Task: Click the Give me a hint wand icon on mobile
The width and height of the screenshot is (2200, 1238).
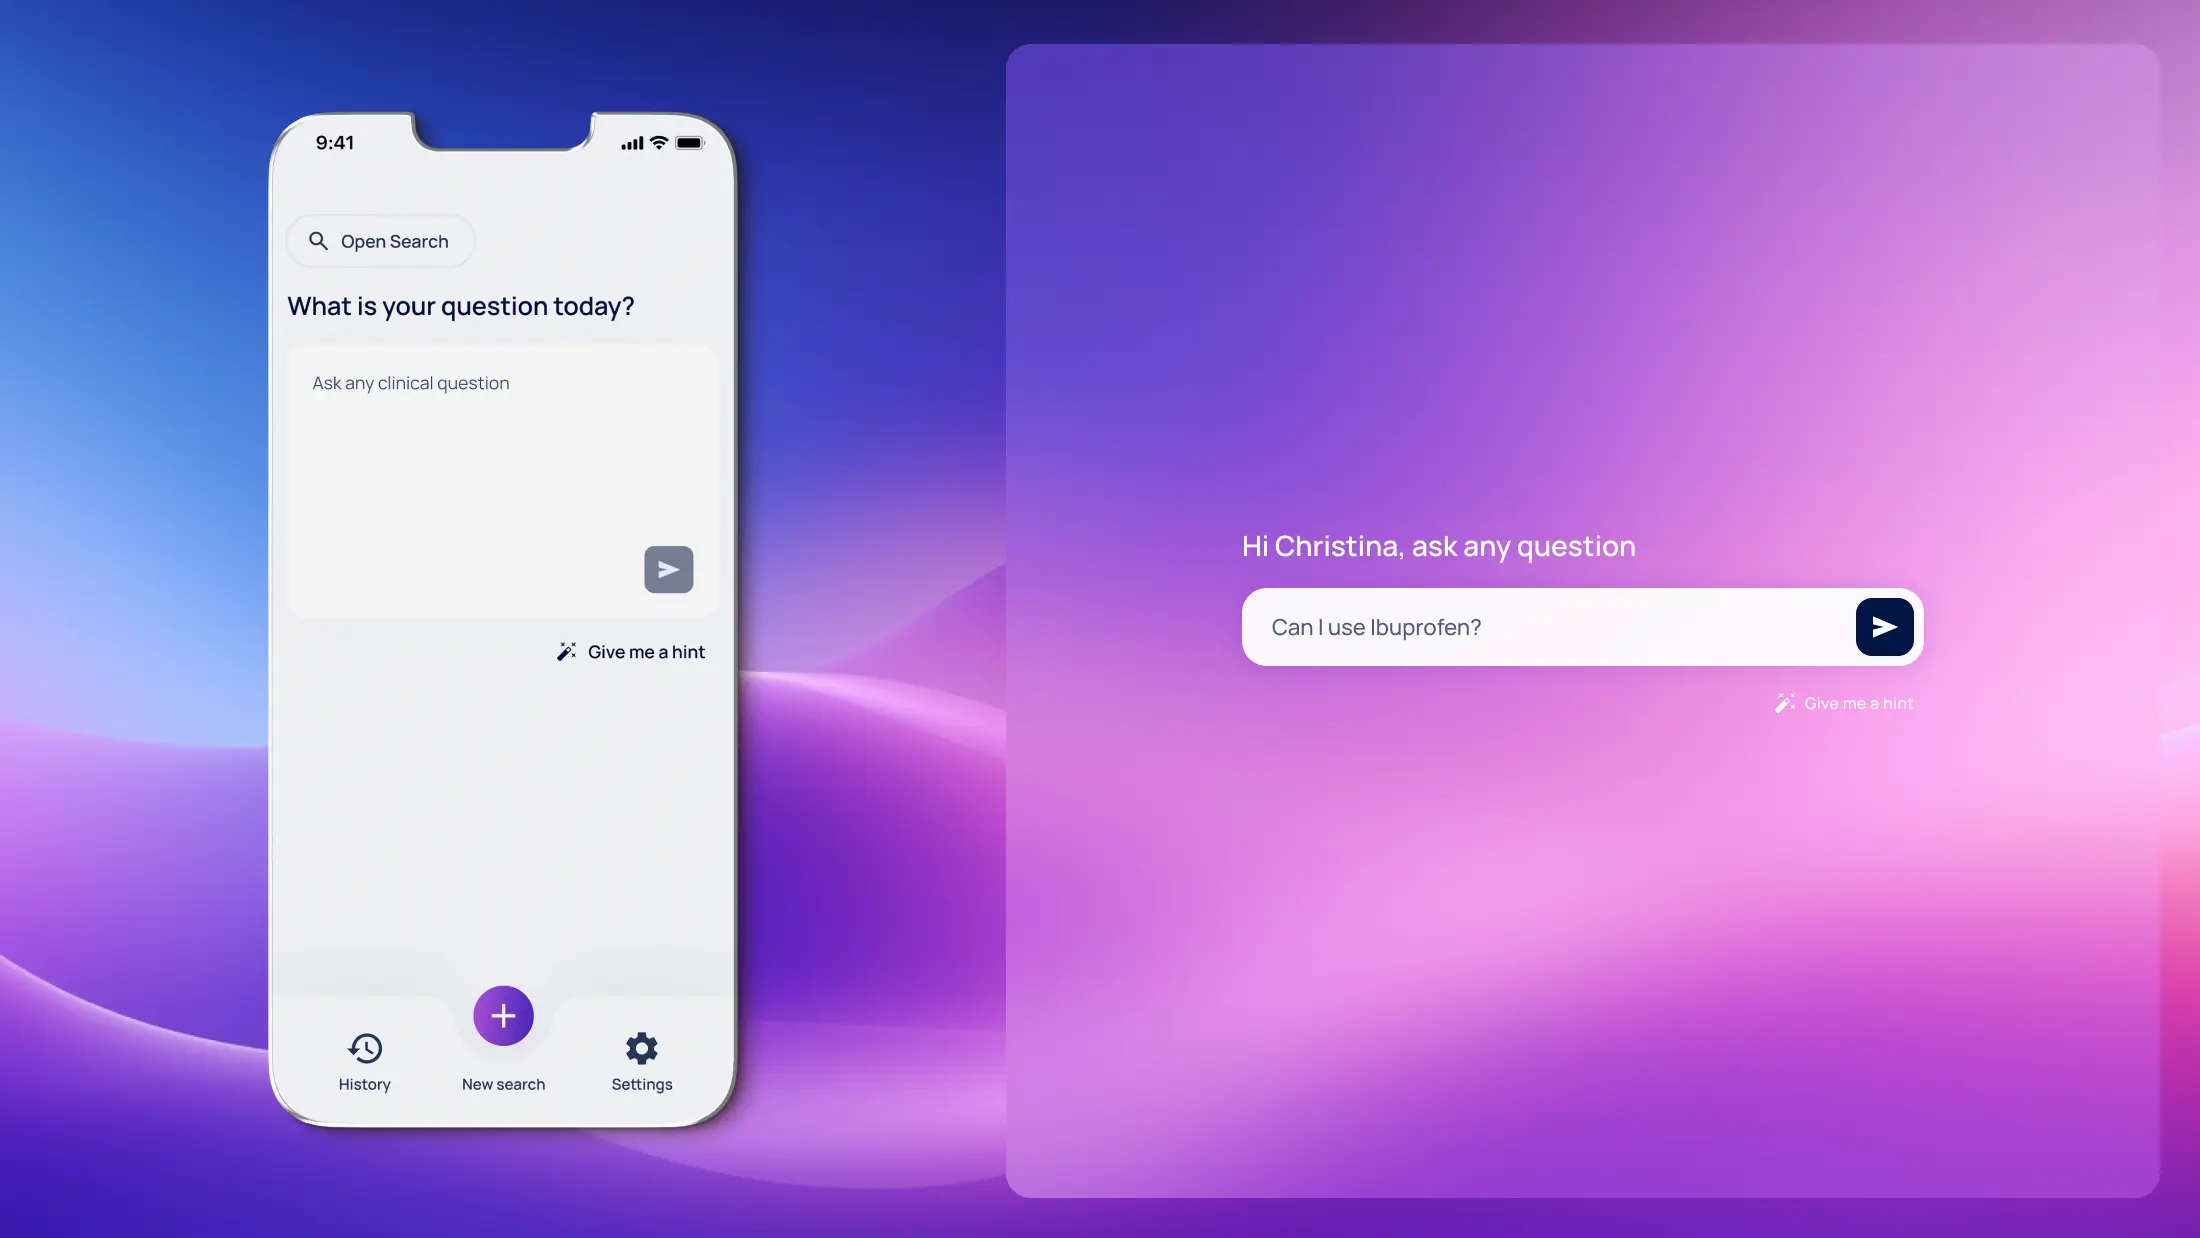Action: click(x=567, y=651)
